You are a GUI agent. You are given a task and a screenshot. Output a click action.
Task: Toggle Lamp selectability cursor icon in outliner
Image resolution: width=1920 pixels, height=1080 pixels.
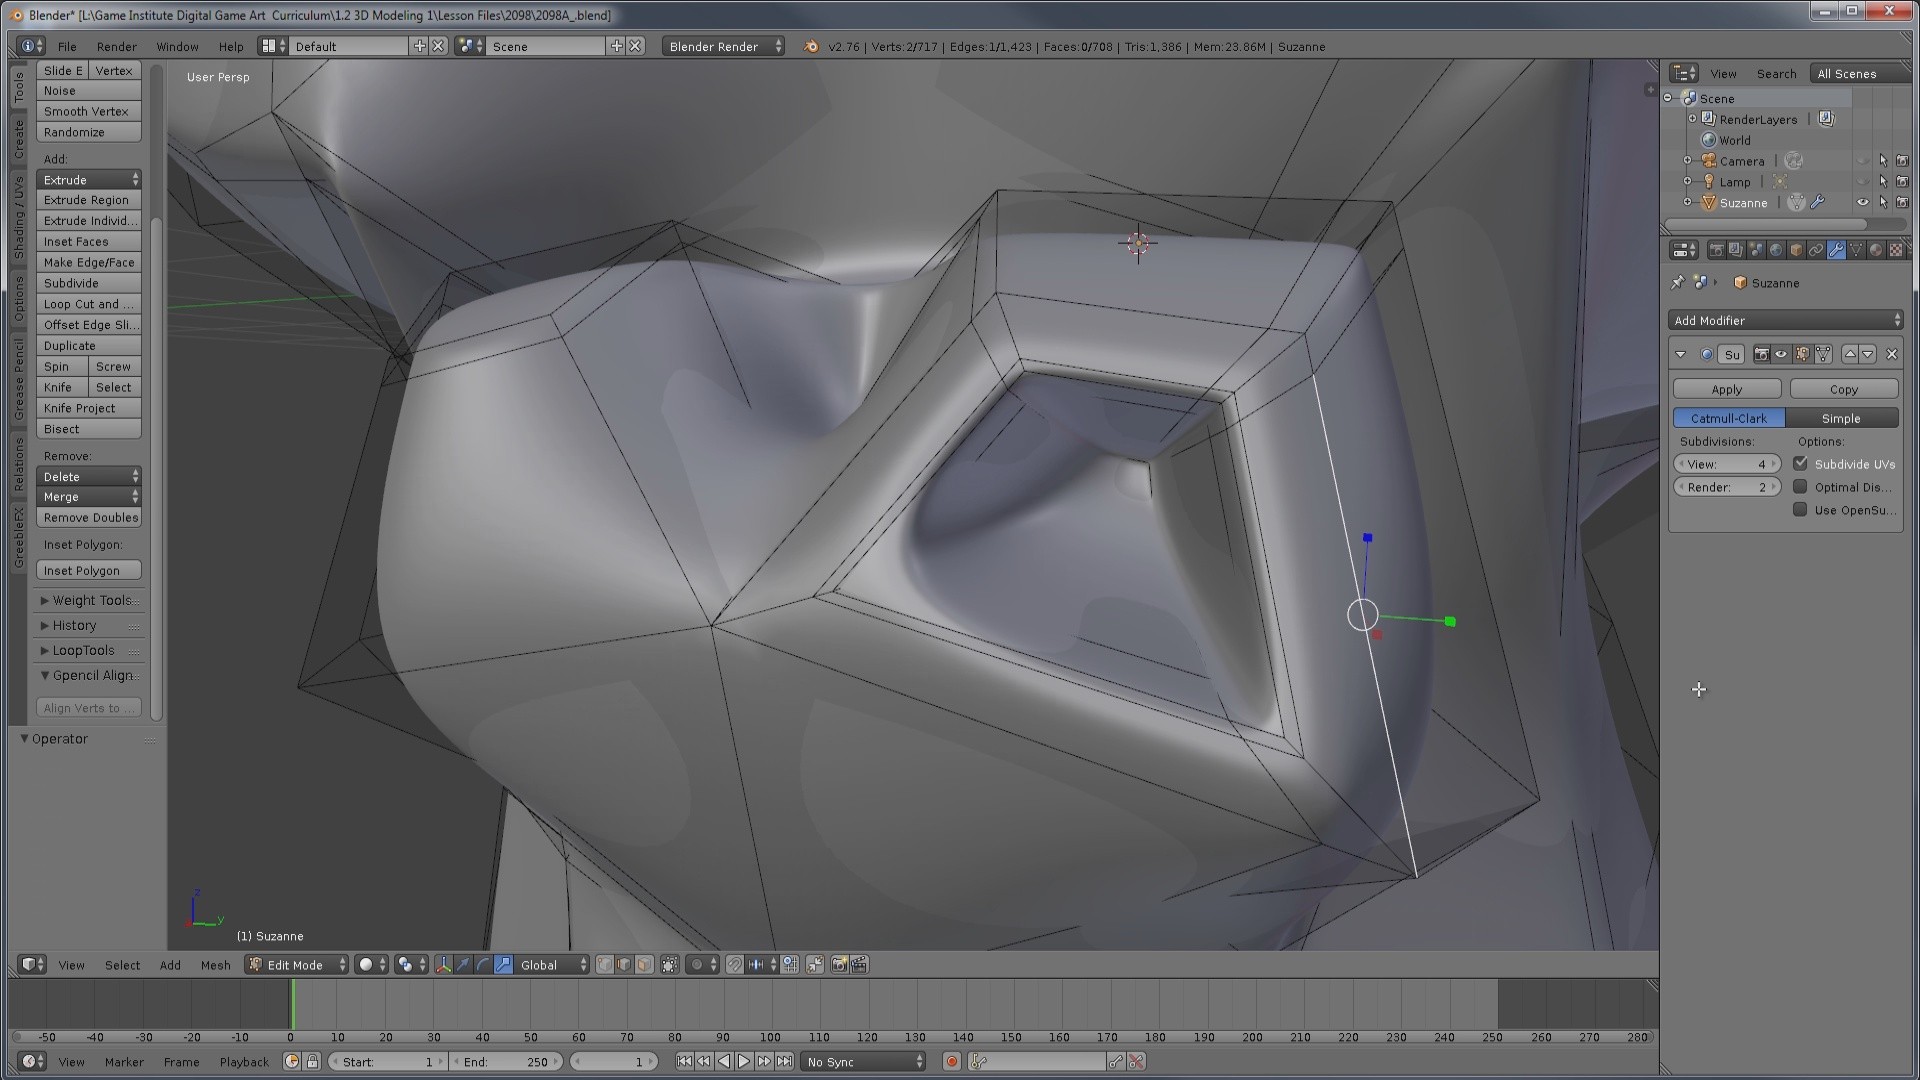click(x=1883, y=182)
